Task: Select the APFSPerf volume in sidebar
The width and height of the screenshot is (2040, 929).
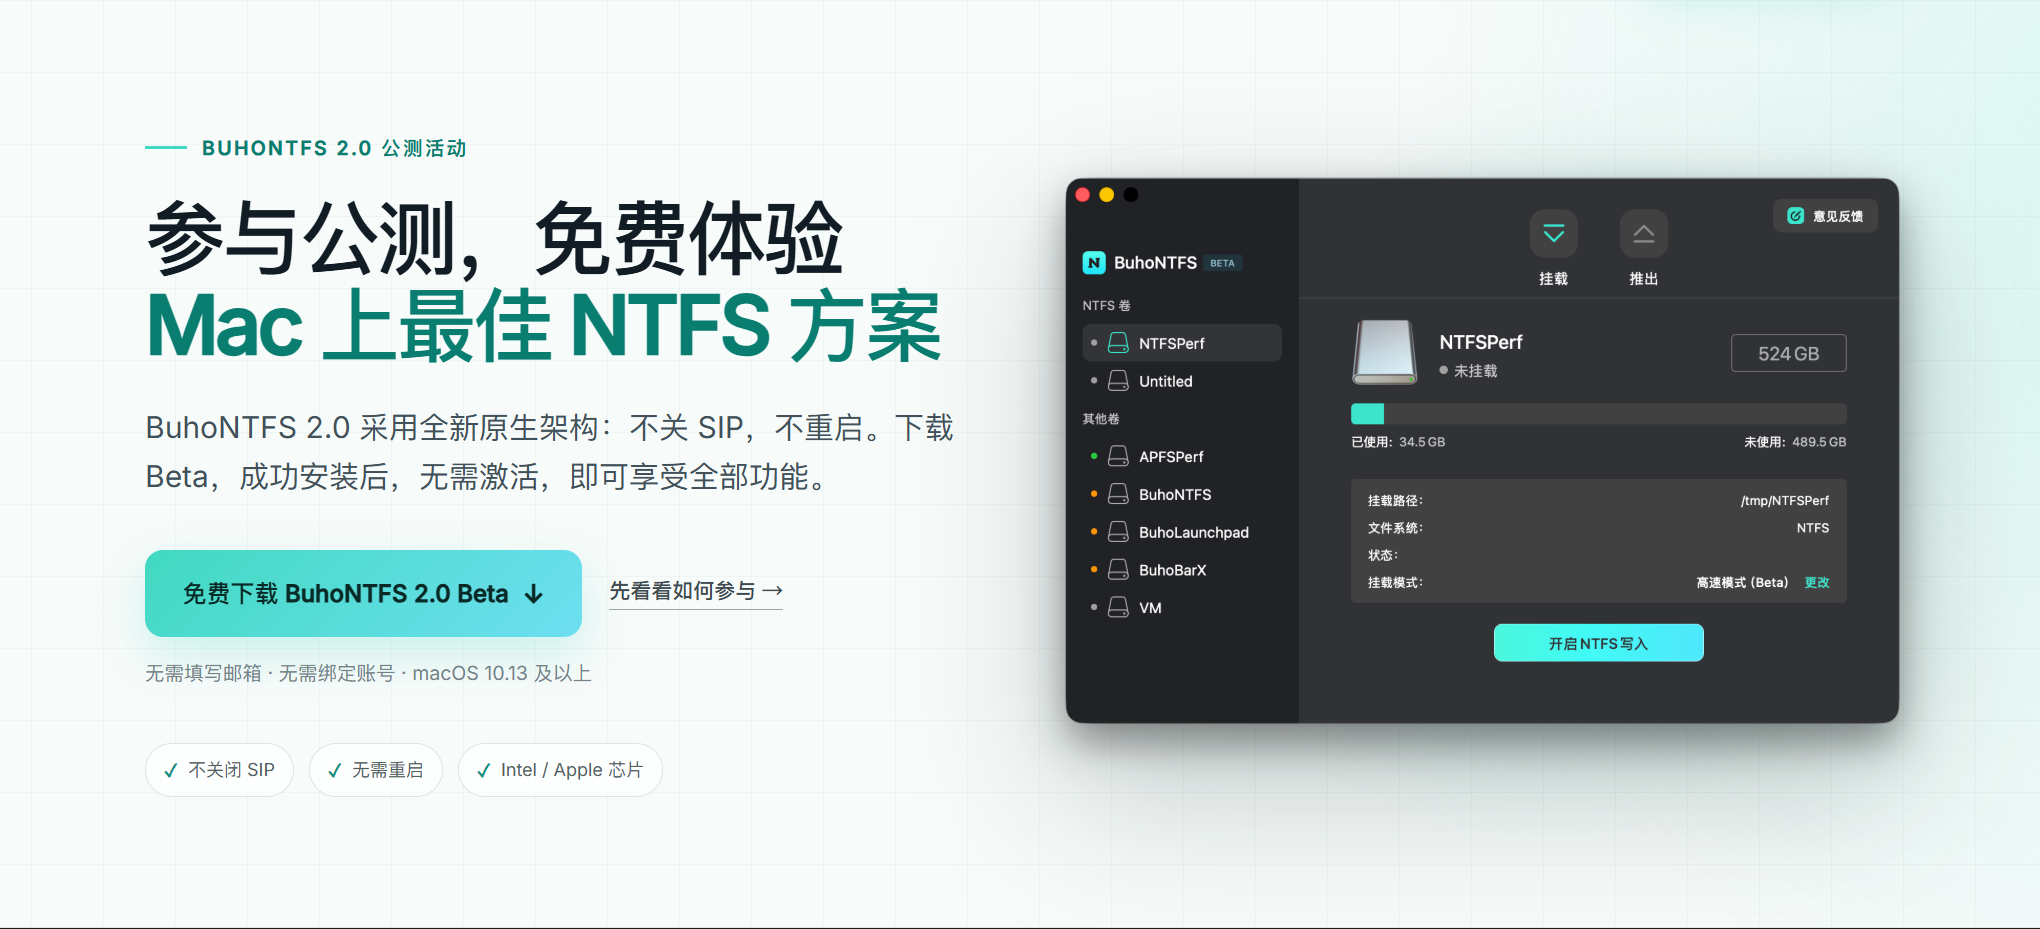Action: pos(1182,457)
